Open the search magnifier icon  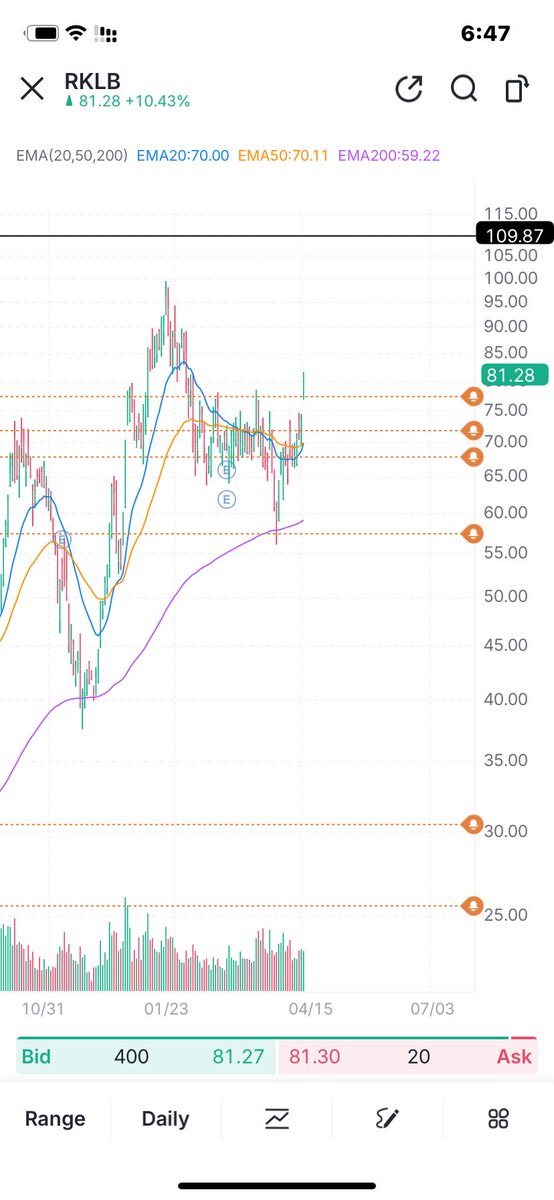(463, 89)
